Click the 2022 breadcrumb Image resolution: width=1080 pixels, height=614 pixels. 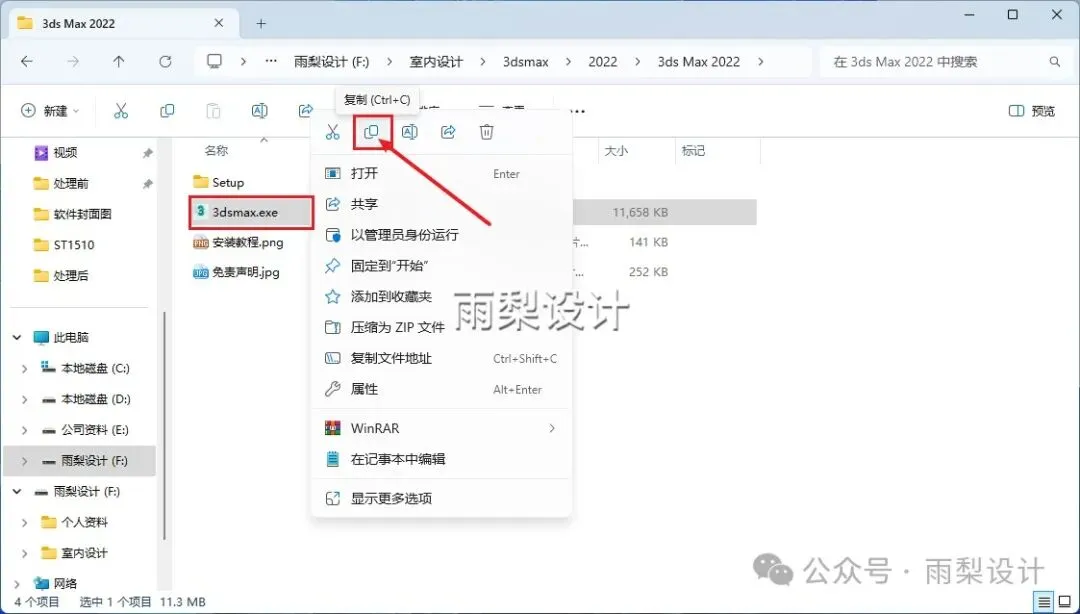coord(603,61)
